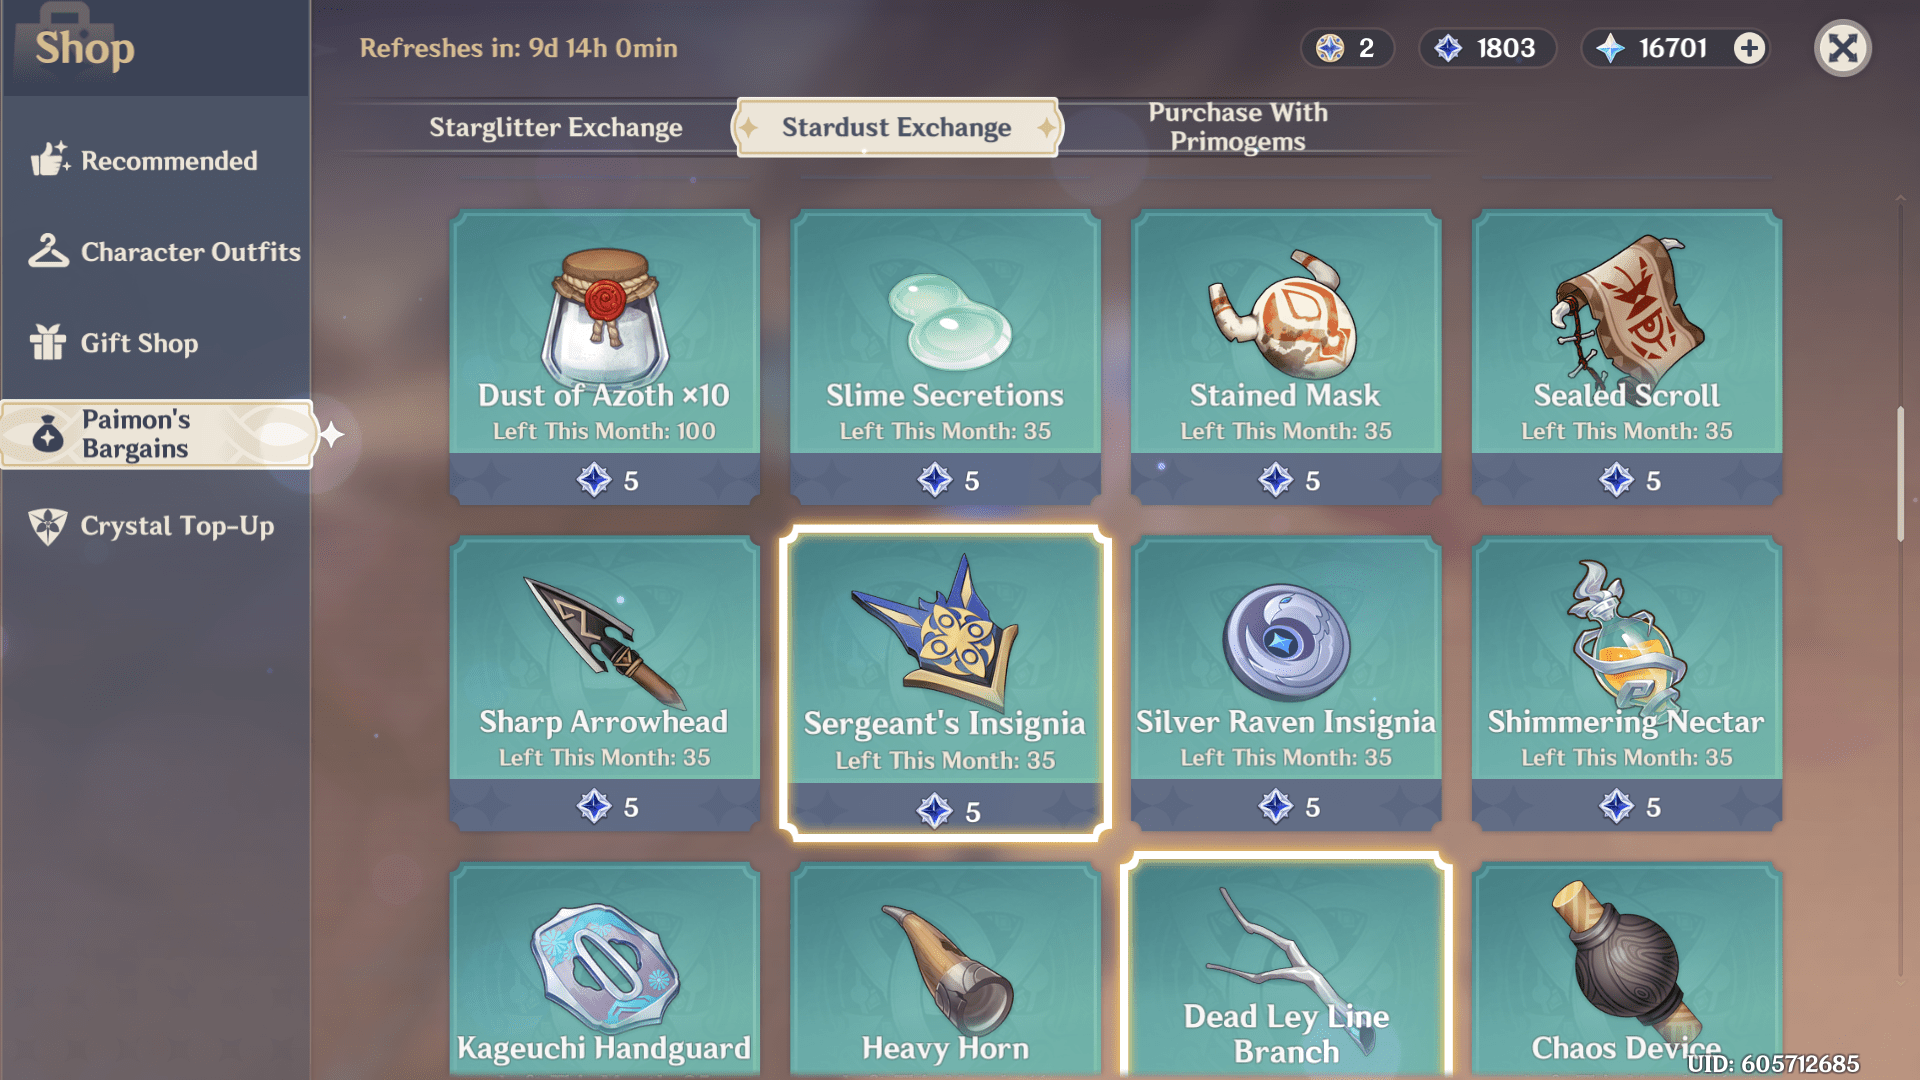The image size is (1920, 1080).
Task: Select the Kageuchi Handguard item
Action: pyautogui.click(x=604, y=971)
